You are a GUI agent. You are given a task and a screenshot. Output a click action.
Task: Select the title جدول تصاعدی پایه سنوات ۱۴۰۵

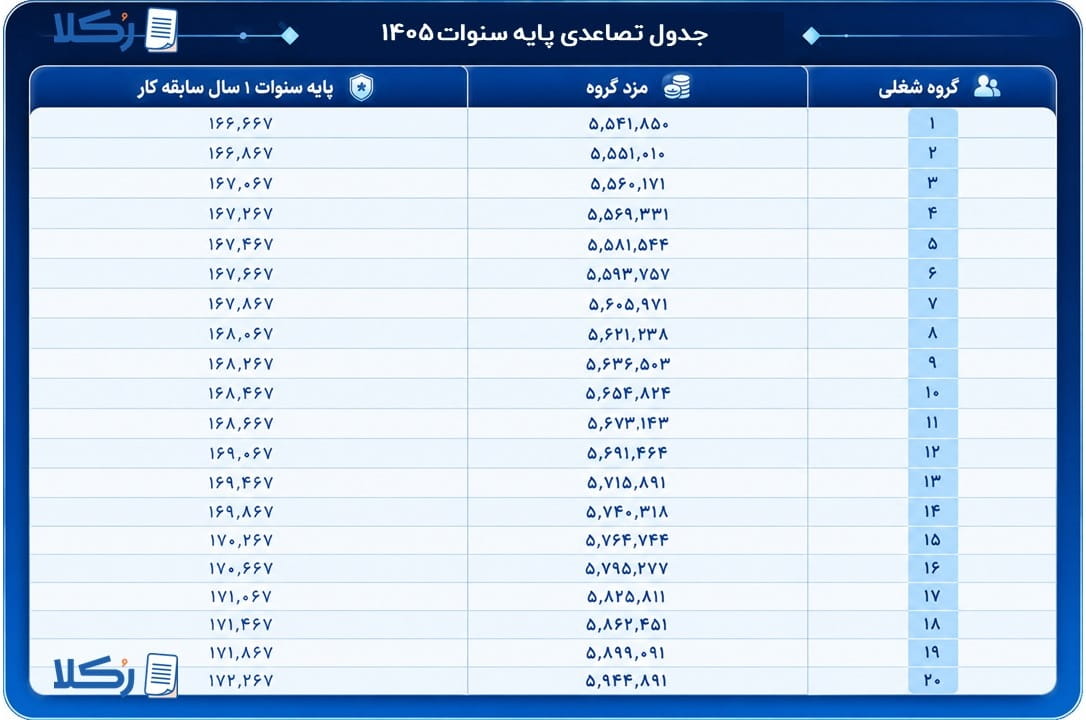(544, 33)
